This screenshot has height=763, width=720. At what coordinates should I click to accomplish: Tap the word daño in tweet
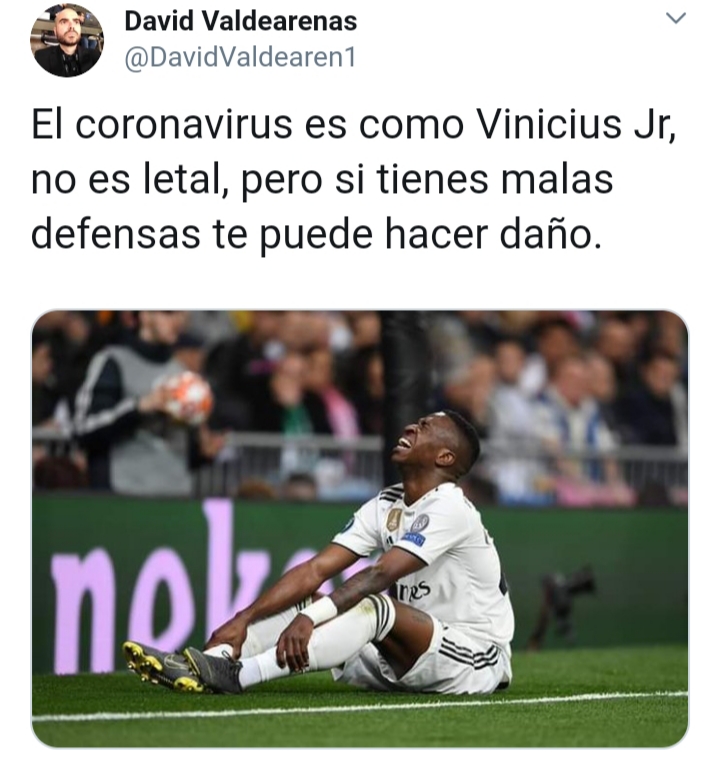click(550, 235)
